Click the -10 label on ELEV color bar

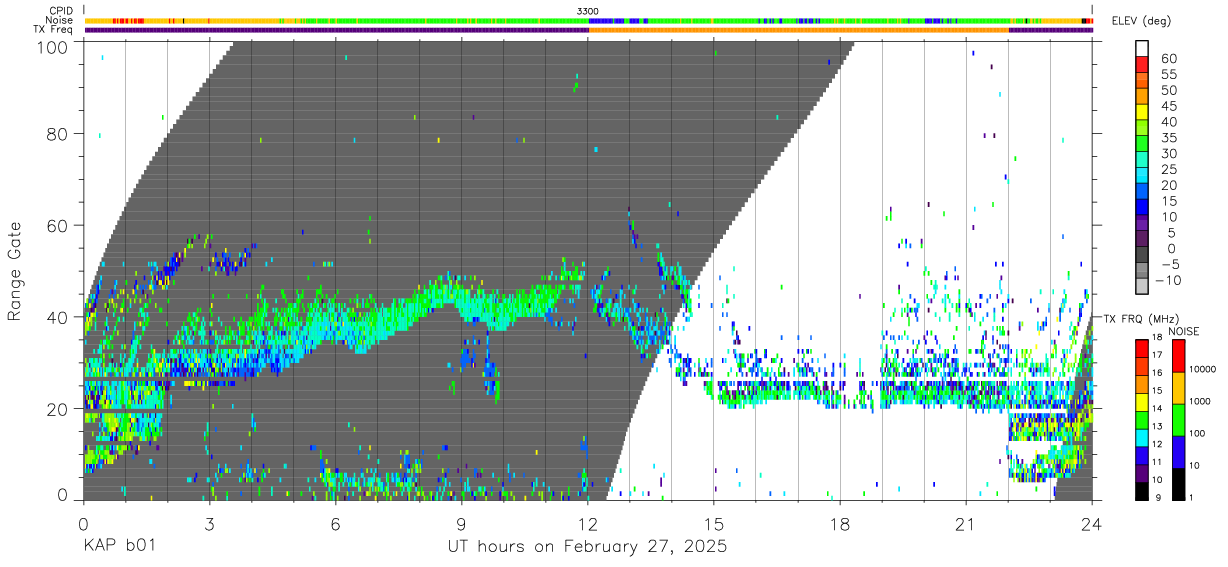coord(1168,281)
